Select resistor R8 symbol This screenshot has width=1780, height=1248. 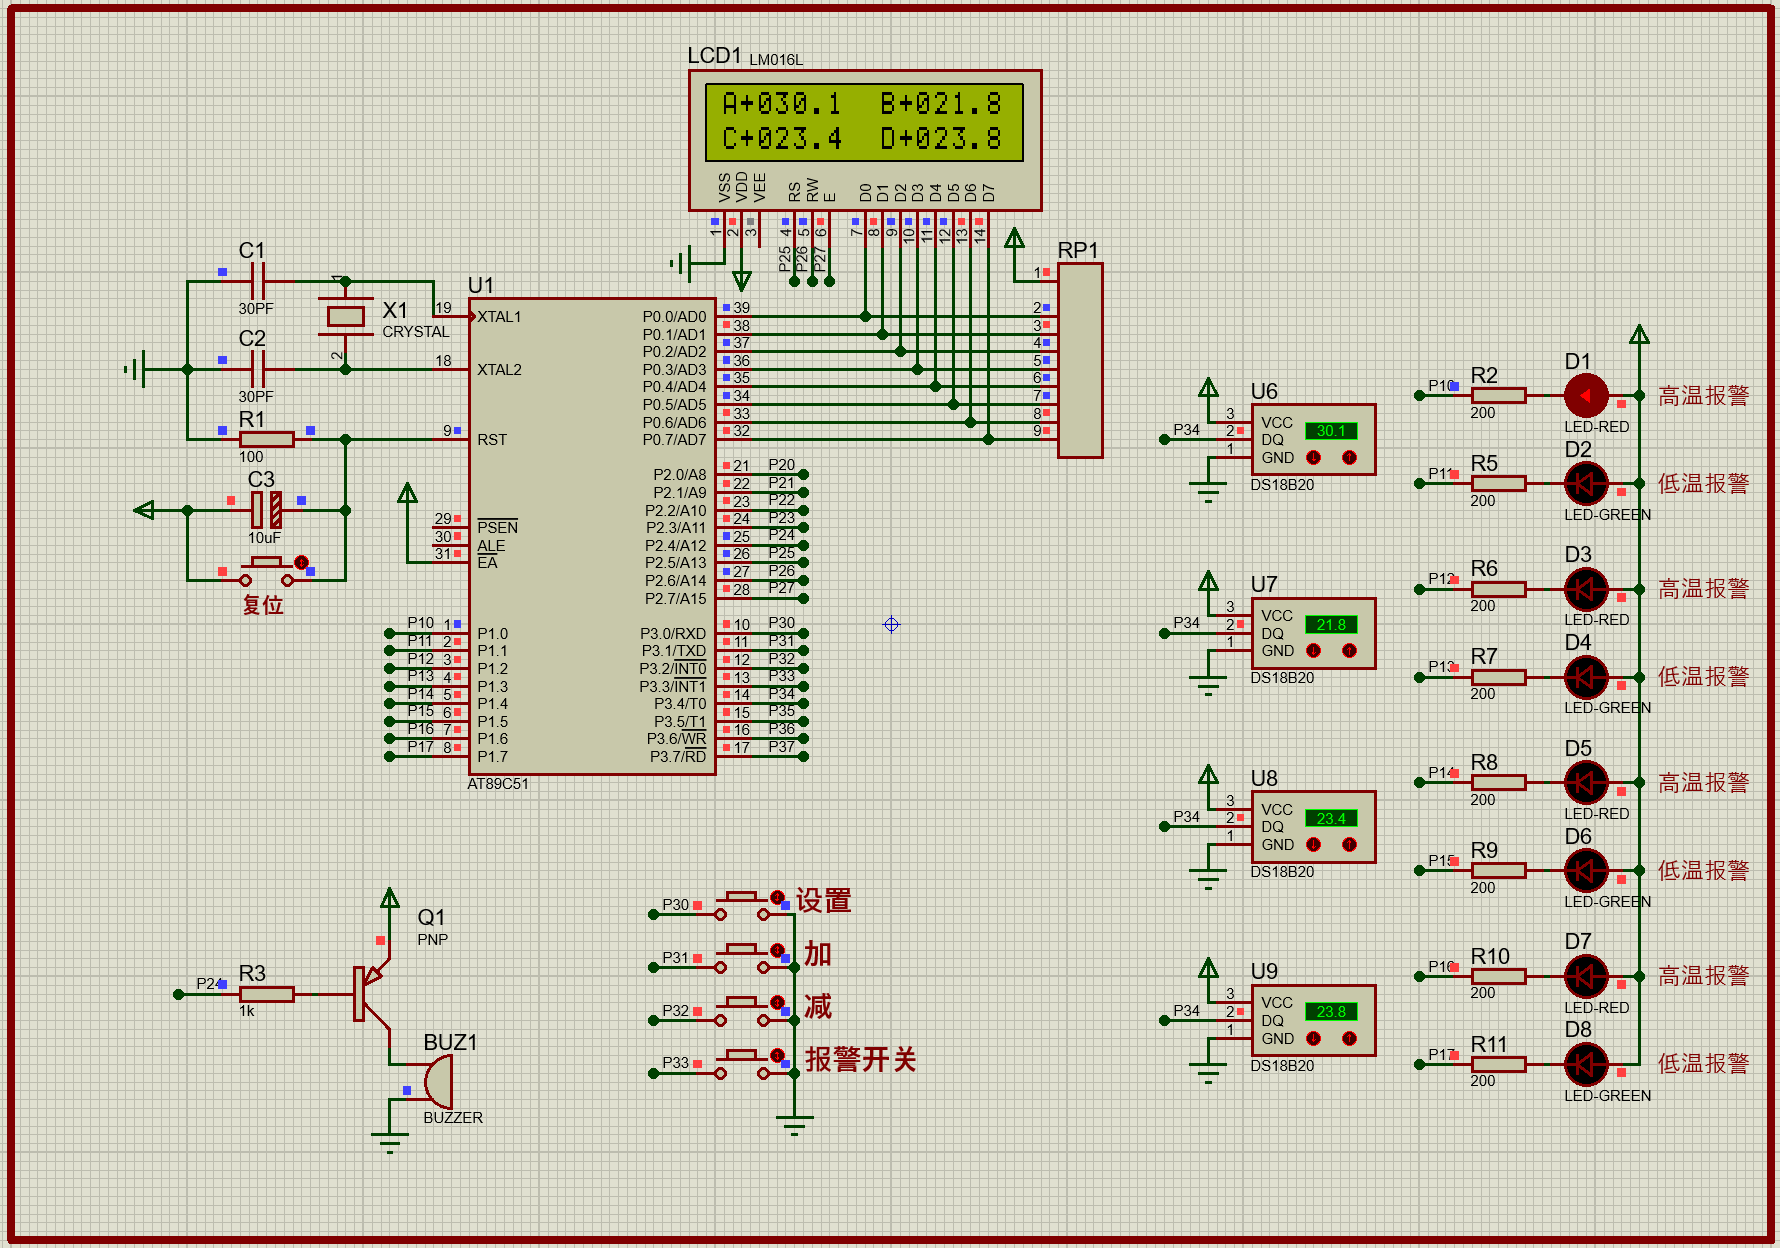coord(1498,783)
